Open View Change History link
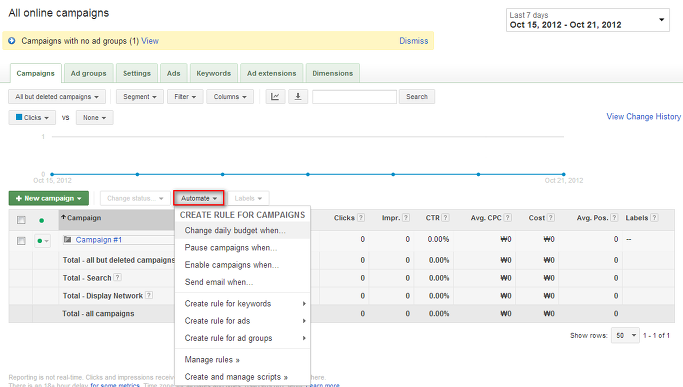Image resolution: width=683 pixels, height=387 pixels. (643, 116)
